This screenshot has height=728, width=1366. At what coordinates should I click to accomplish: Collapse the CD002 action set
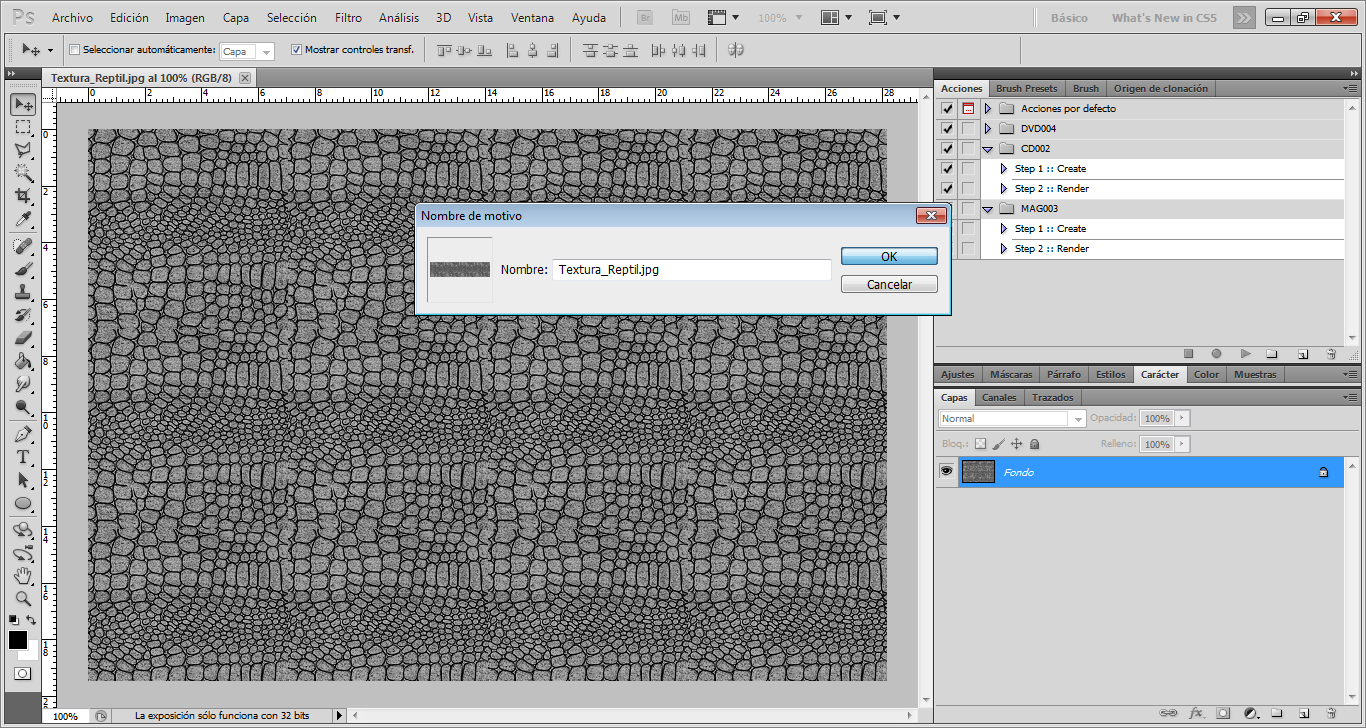(x=988, y=149)
